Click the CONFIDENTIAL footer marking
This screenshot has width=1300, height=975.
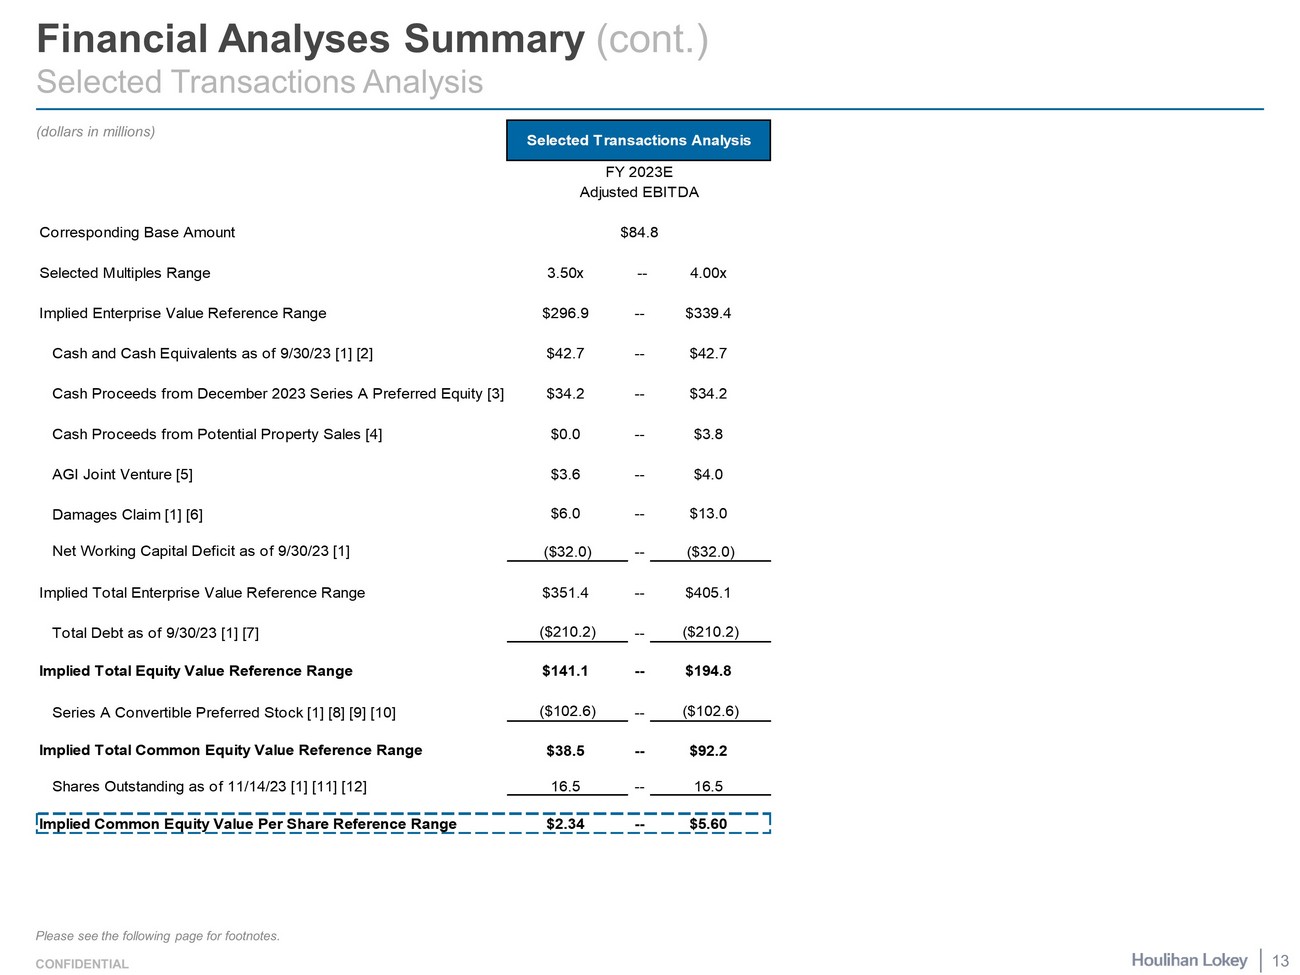(82, 964)
